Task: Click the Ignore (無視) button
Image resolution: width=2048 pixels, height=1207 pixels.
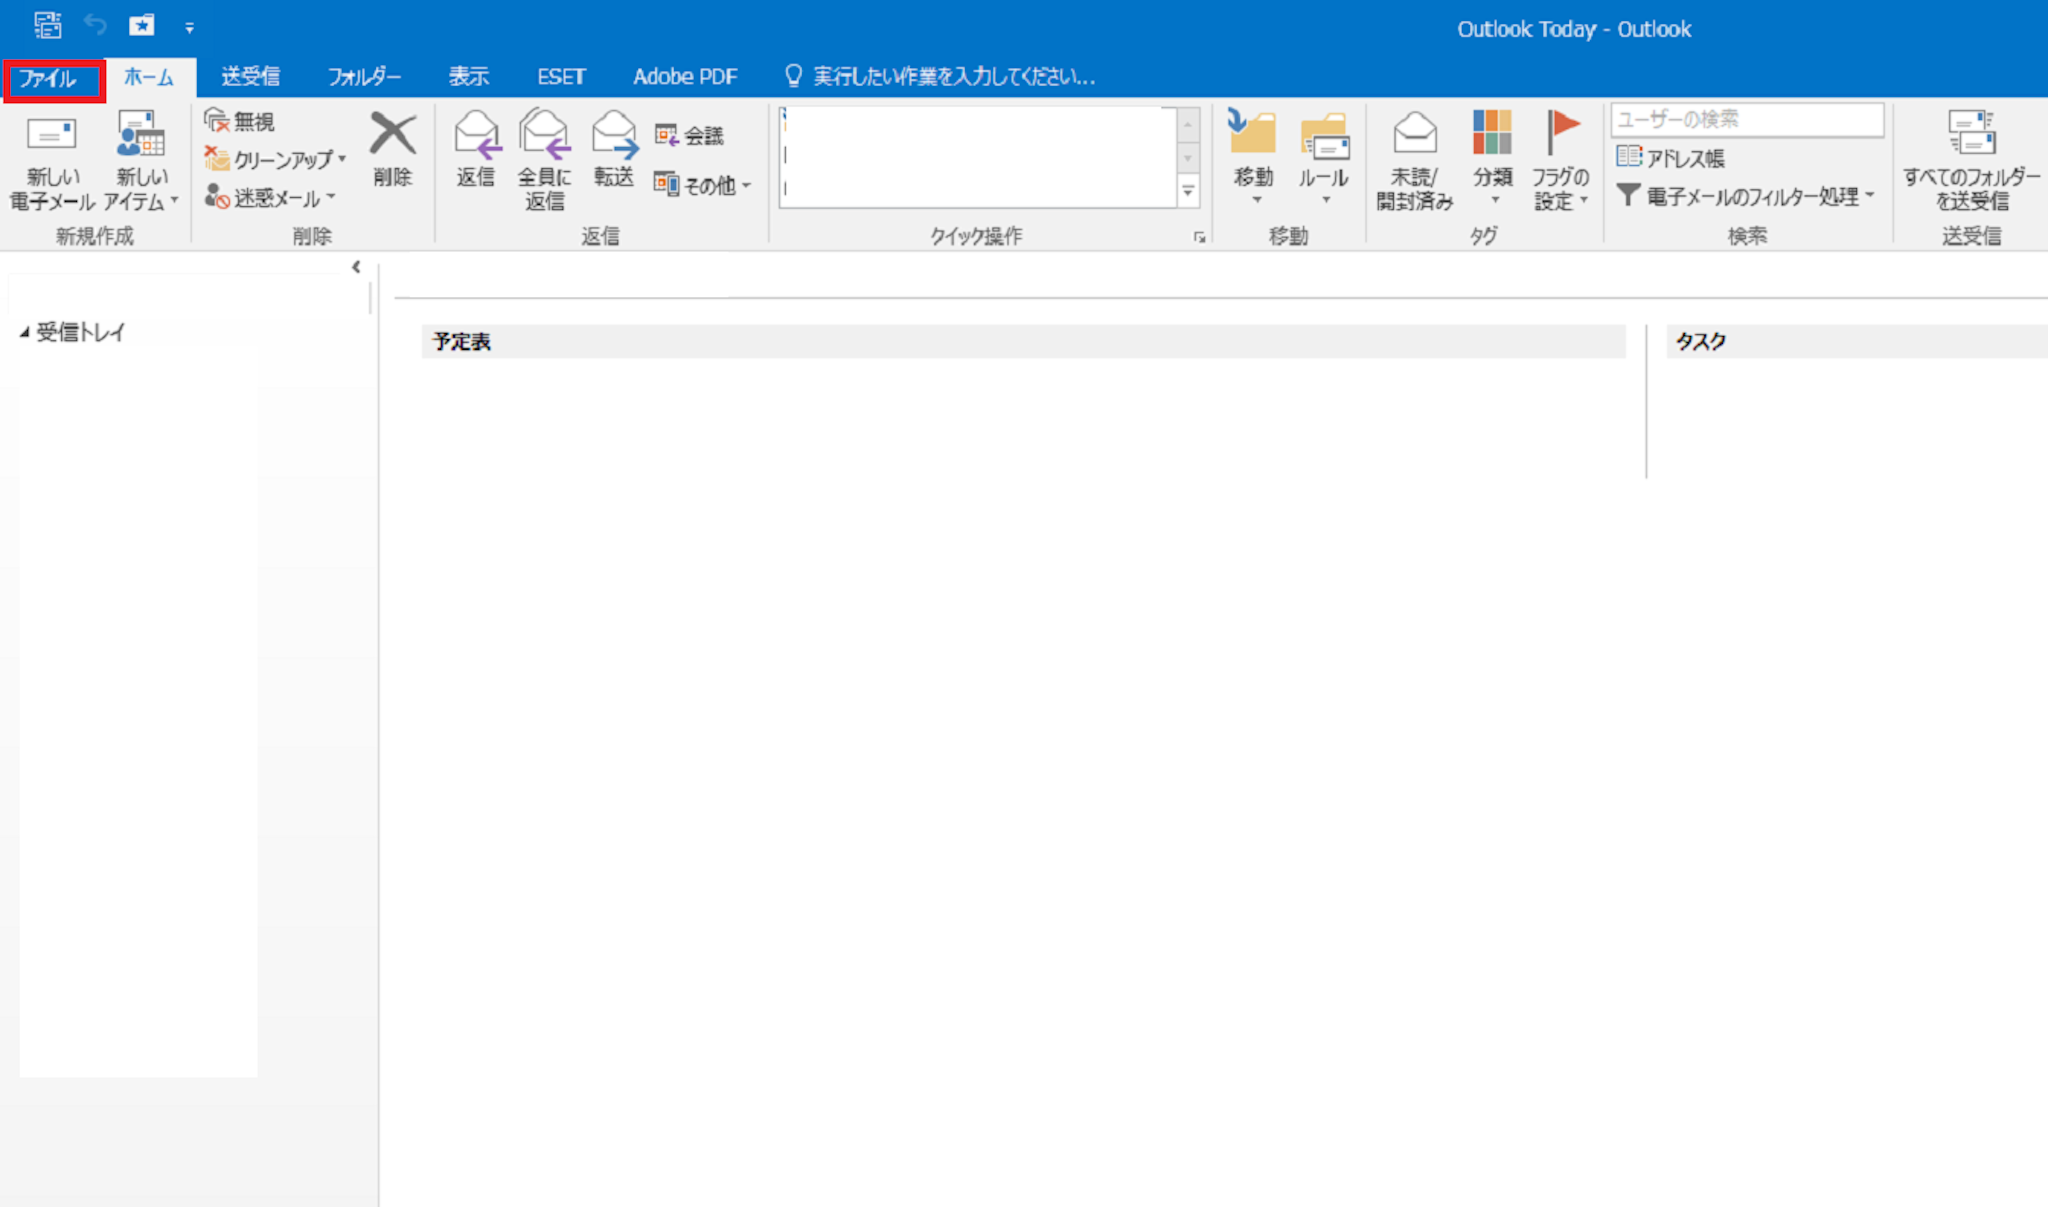Action: click(240, 121)
